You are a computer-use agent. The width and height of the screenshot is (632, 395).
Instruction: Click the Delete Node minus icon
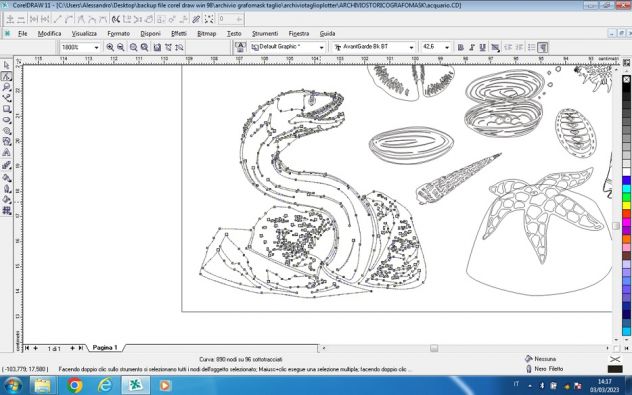click(x=21, y=19)
